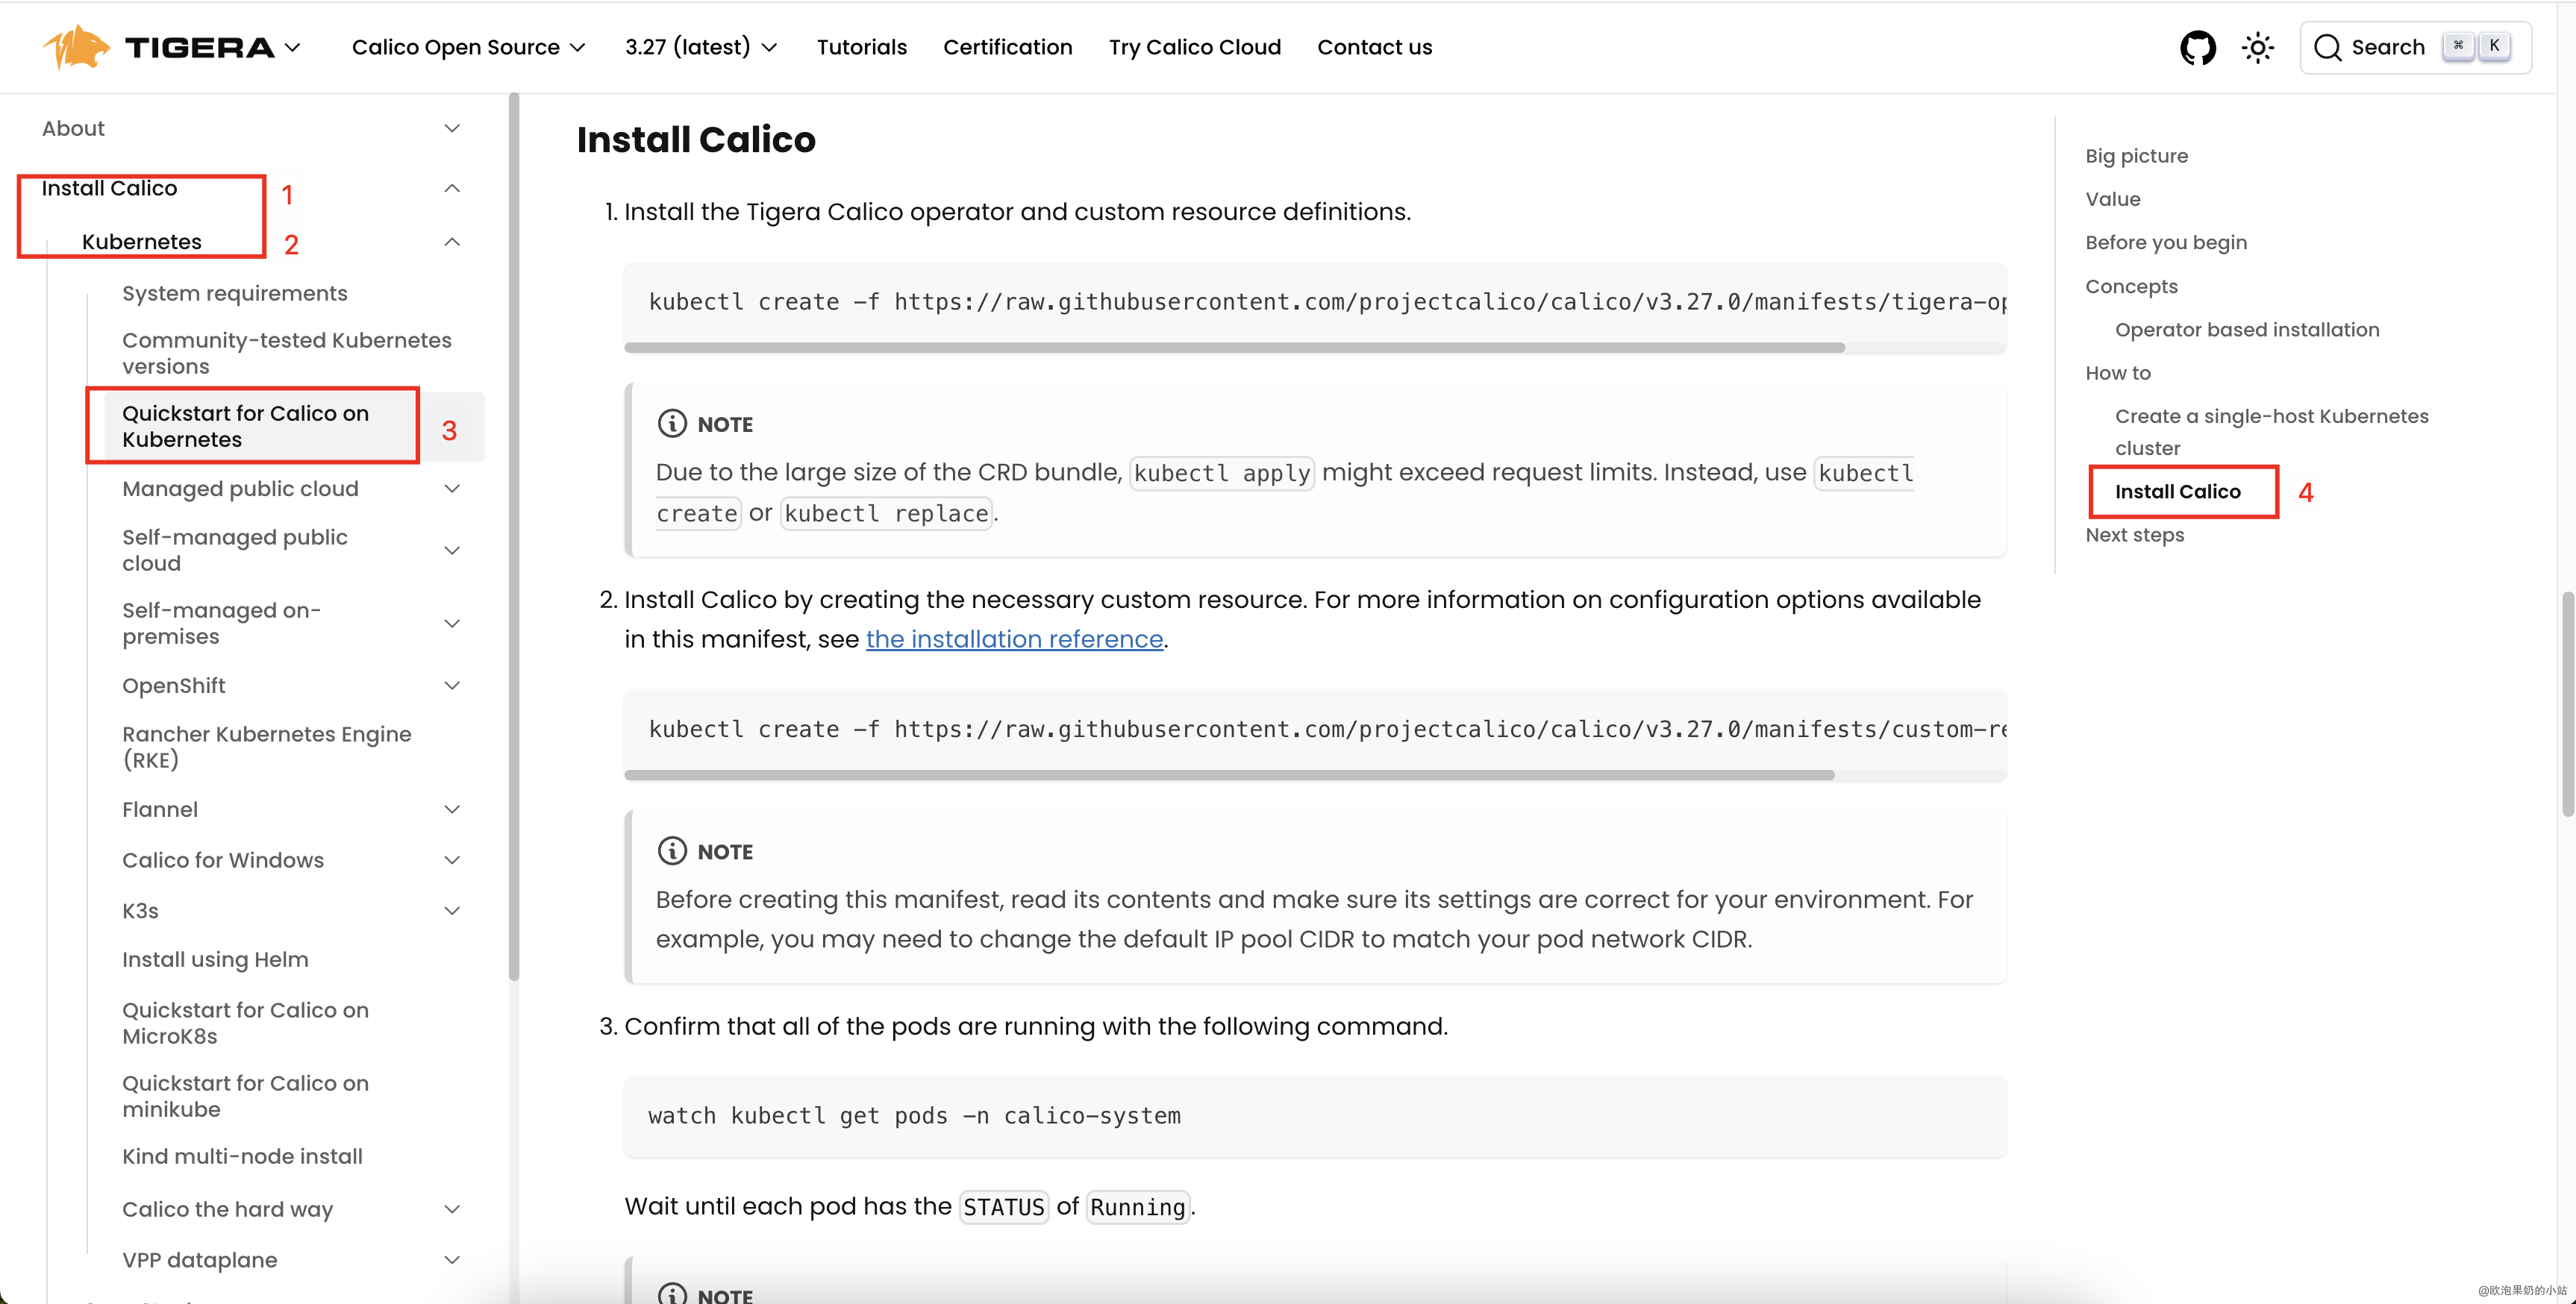
Task: Open Rancher Kubernetes Engine (RKE) page
Action: pyautogui.click(x=267, y=747)
